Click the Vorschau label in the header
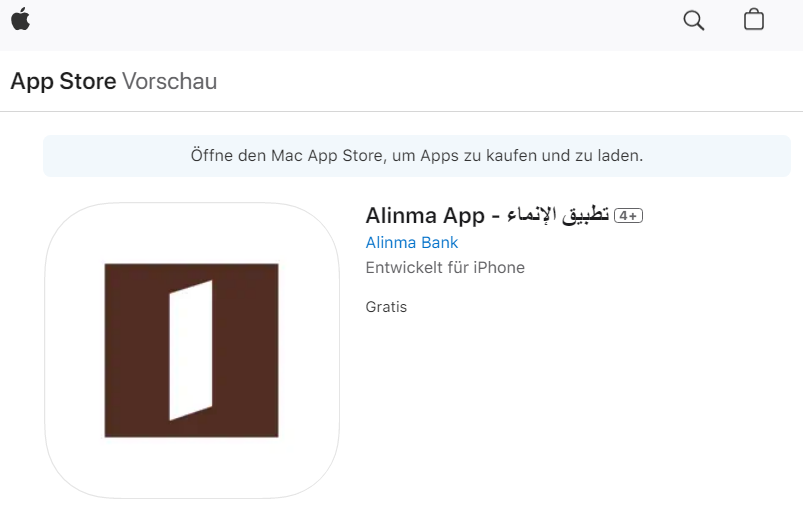Viewport: 803px width, 532px height. [169, 81]
